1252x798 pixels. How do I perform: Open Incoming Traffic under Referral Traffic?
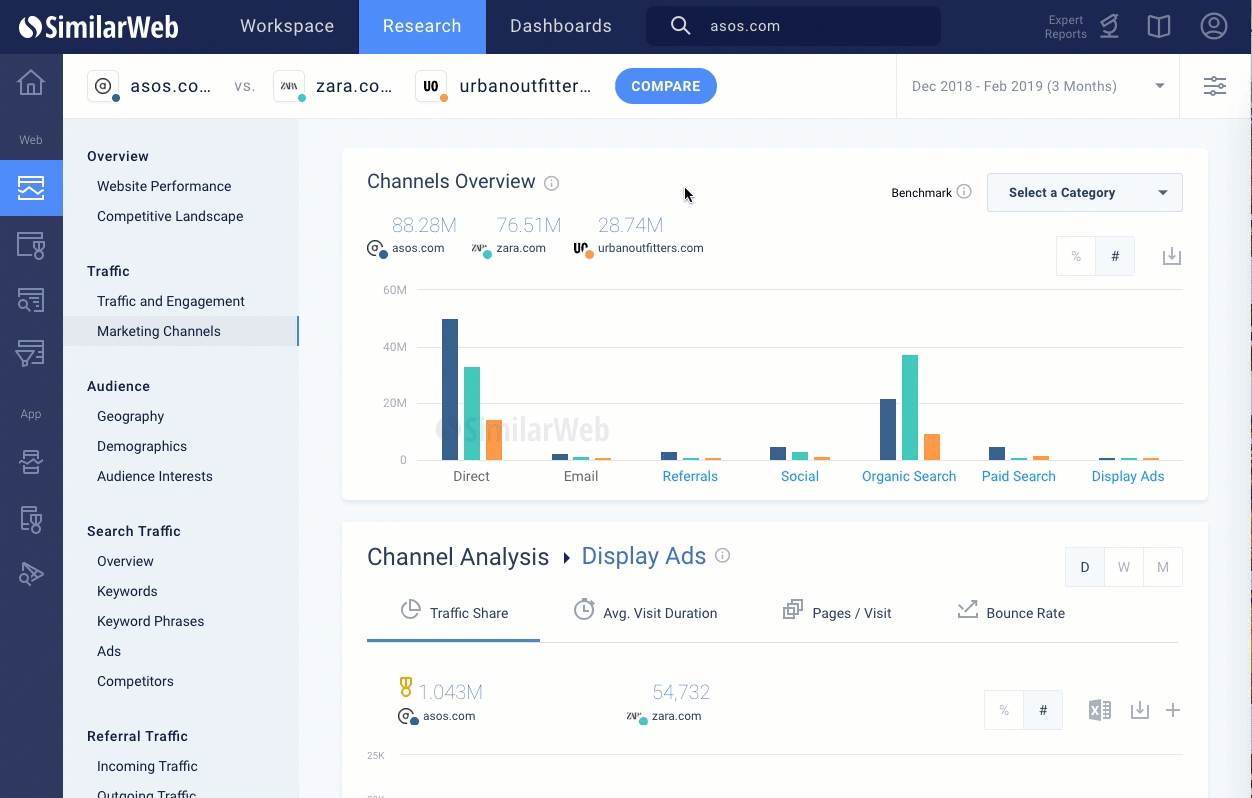147,766
